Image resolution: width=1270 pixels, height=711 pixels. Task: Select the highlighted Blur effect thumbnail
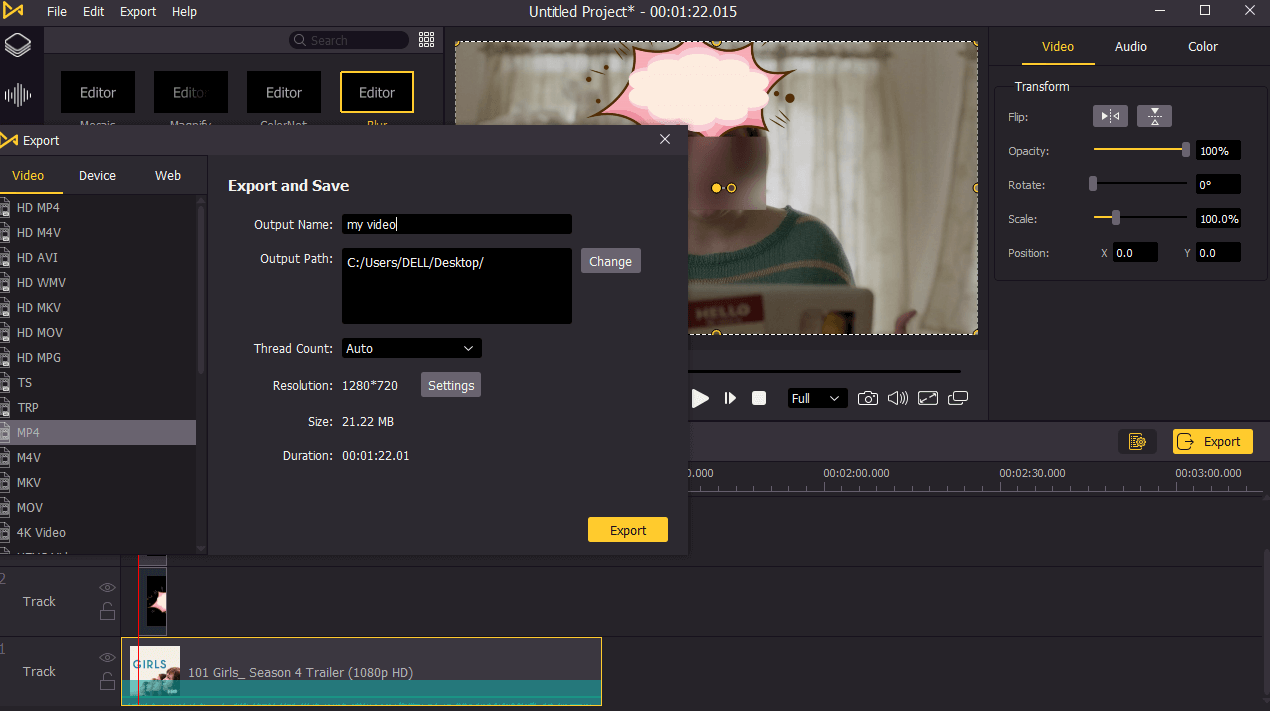tap(377, 92)
